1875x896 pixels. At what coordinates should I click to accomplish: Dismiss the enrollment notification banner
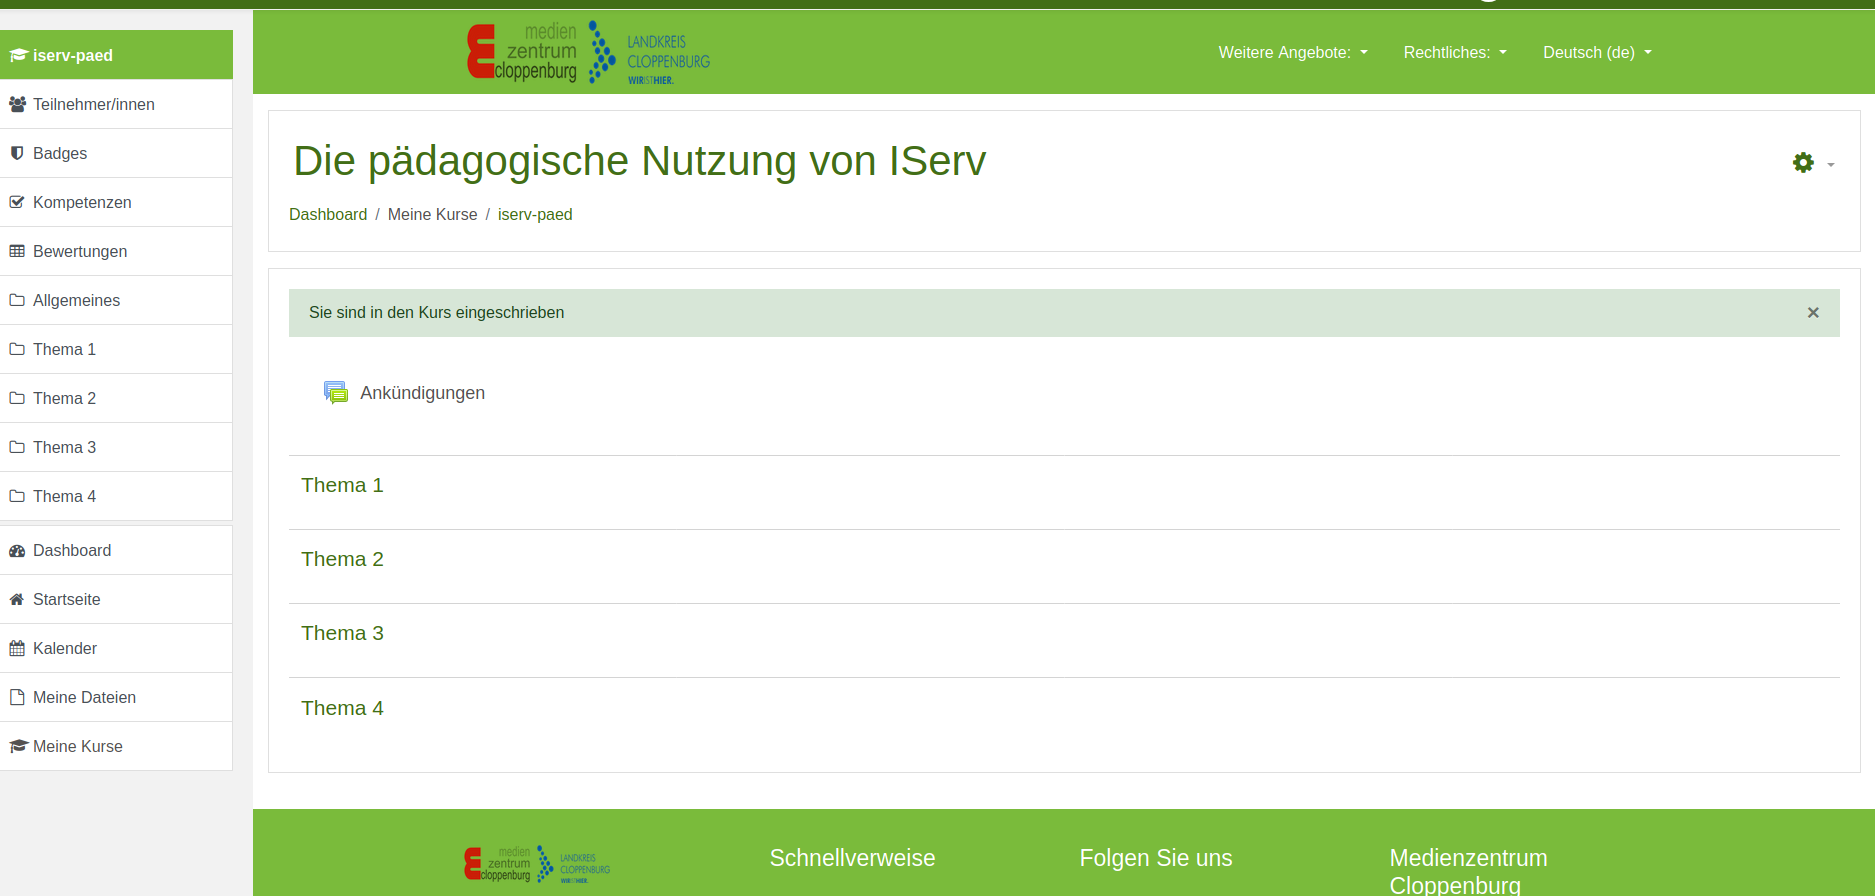(x=1812, y=313)
